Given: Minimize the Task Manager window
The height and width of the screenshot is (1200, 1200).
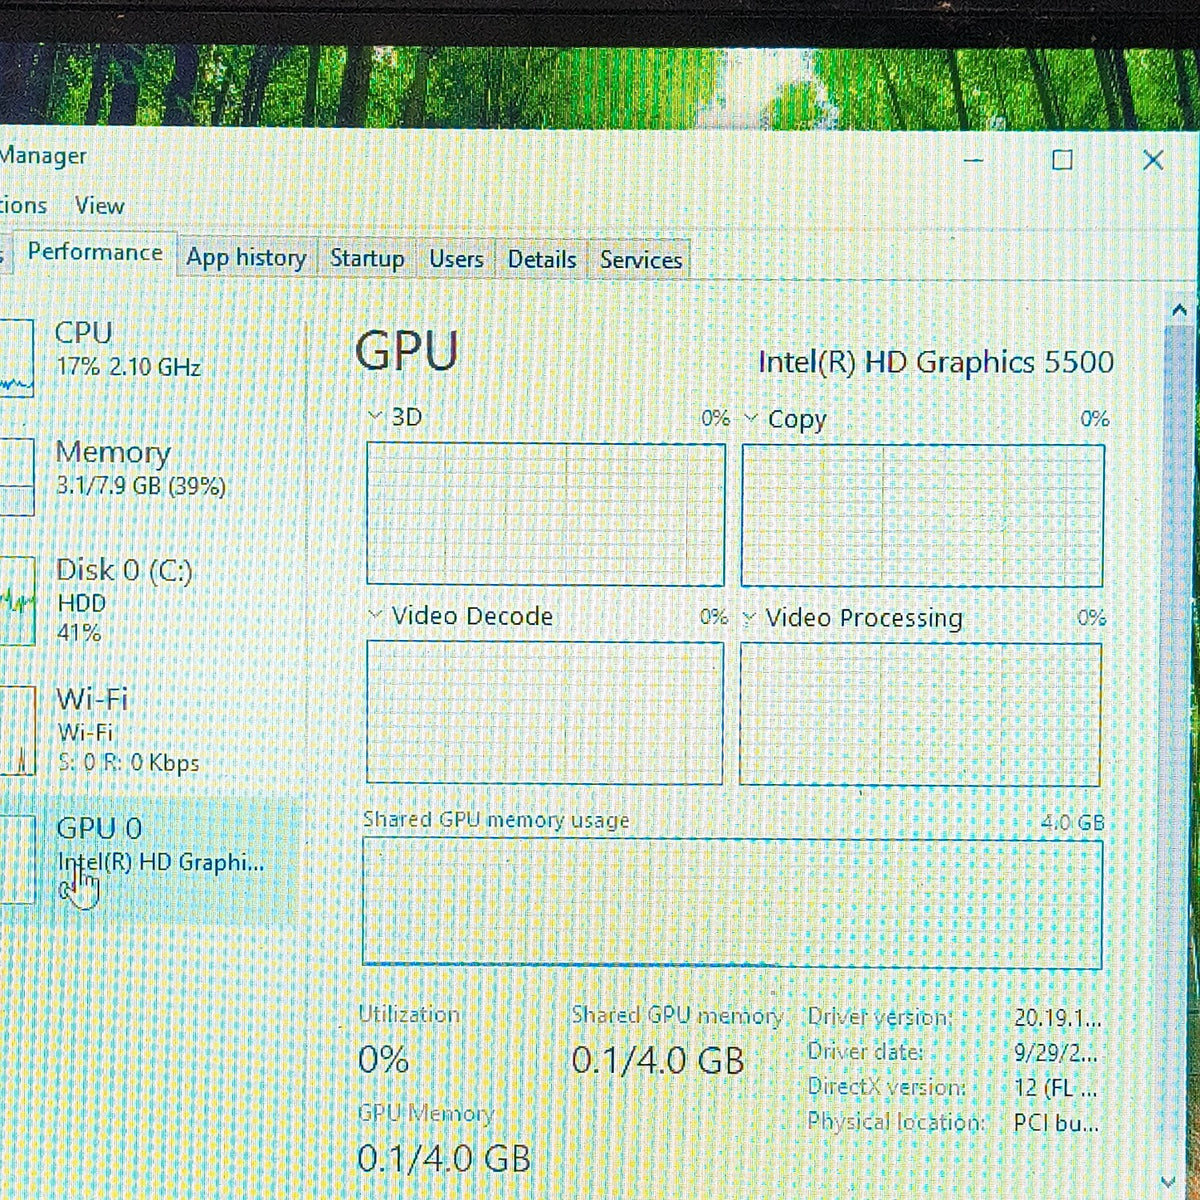Looking at the screenshot, I should pyautogui.click(x=973, y=160).
